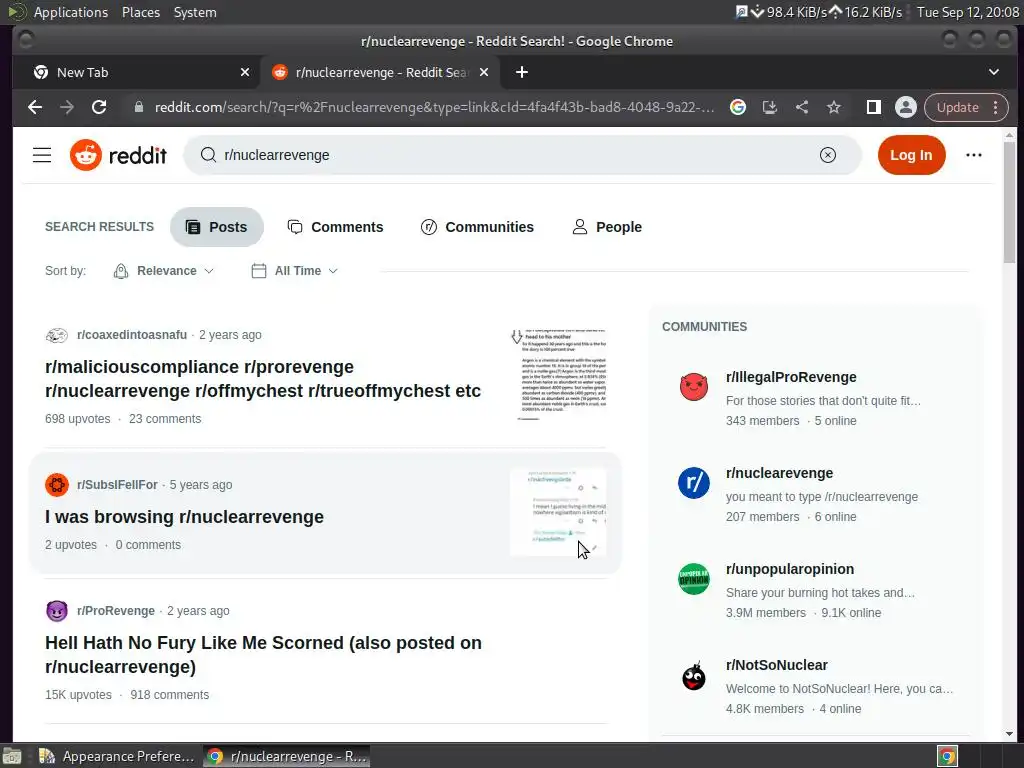Expand the Chrome tab search chevron

pos(993,72)
